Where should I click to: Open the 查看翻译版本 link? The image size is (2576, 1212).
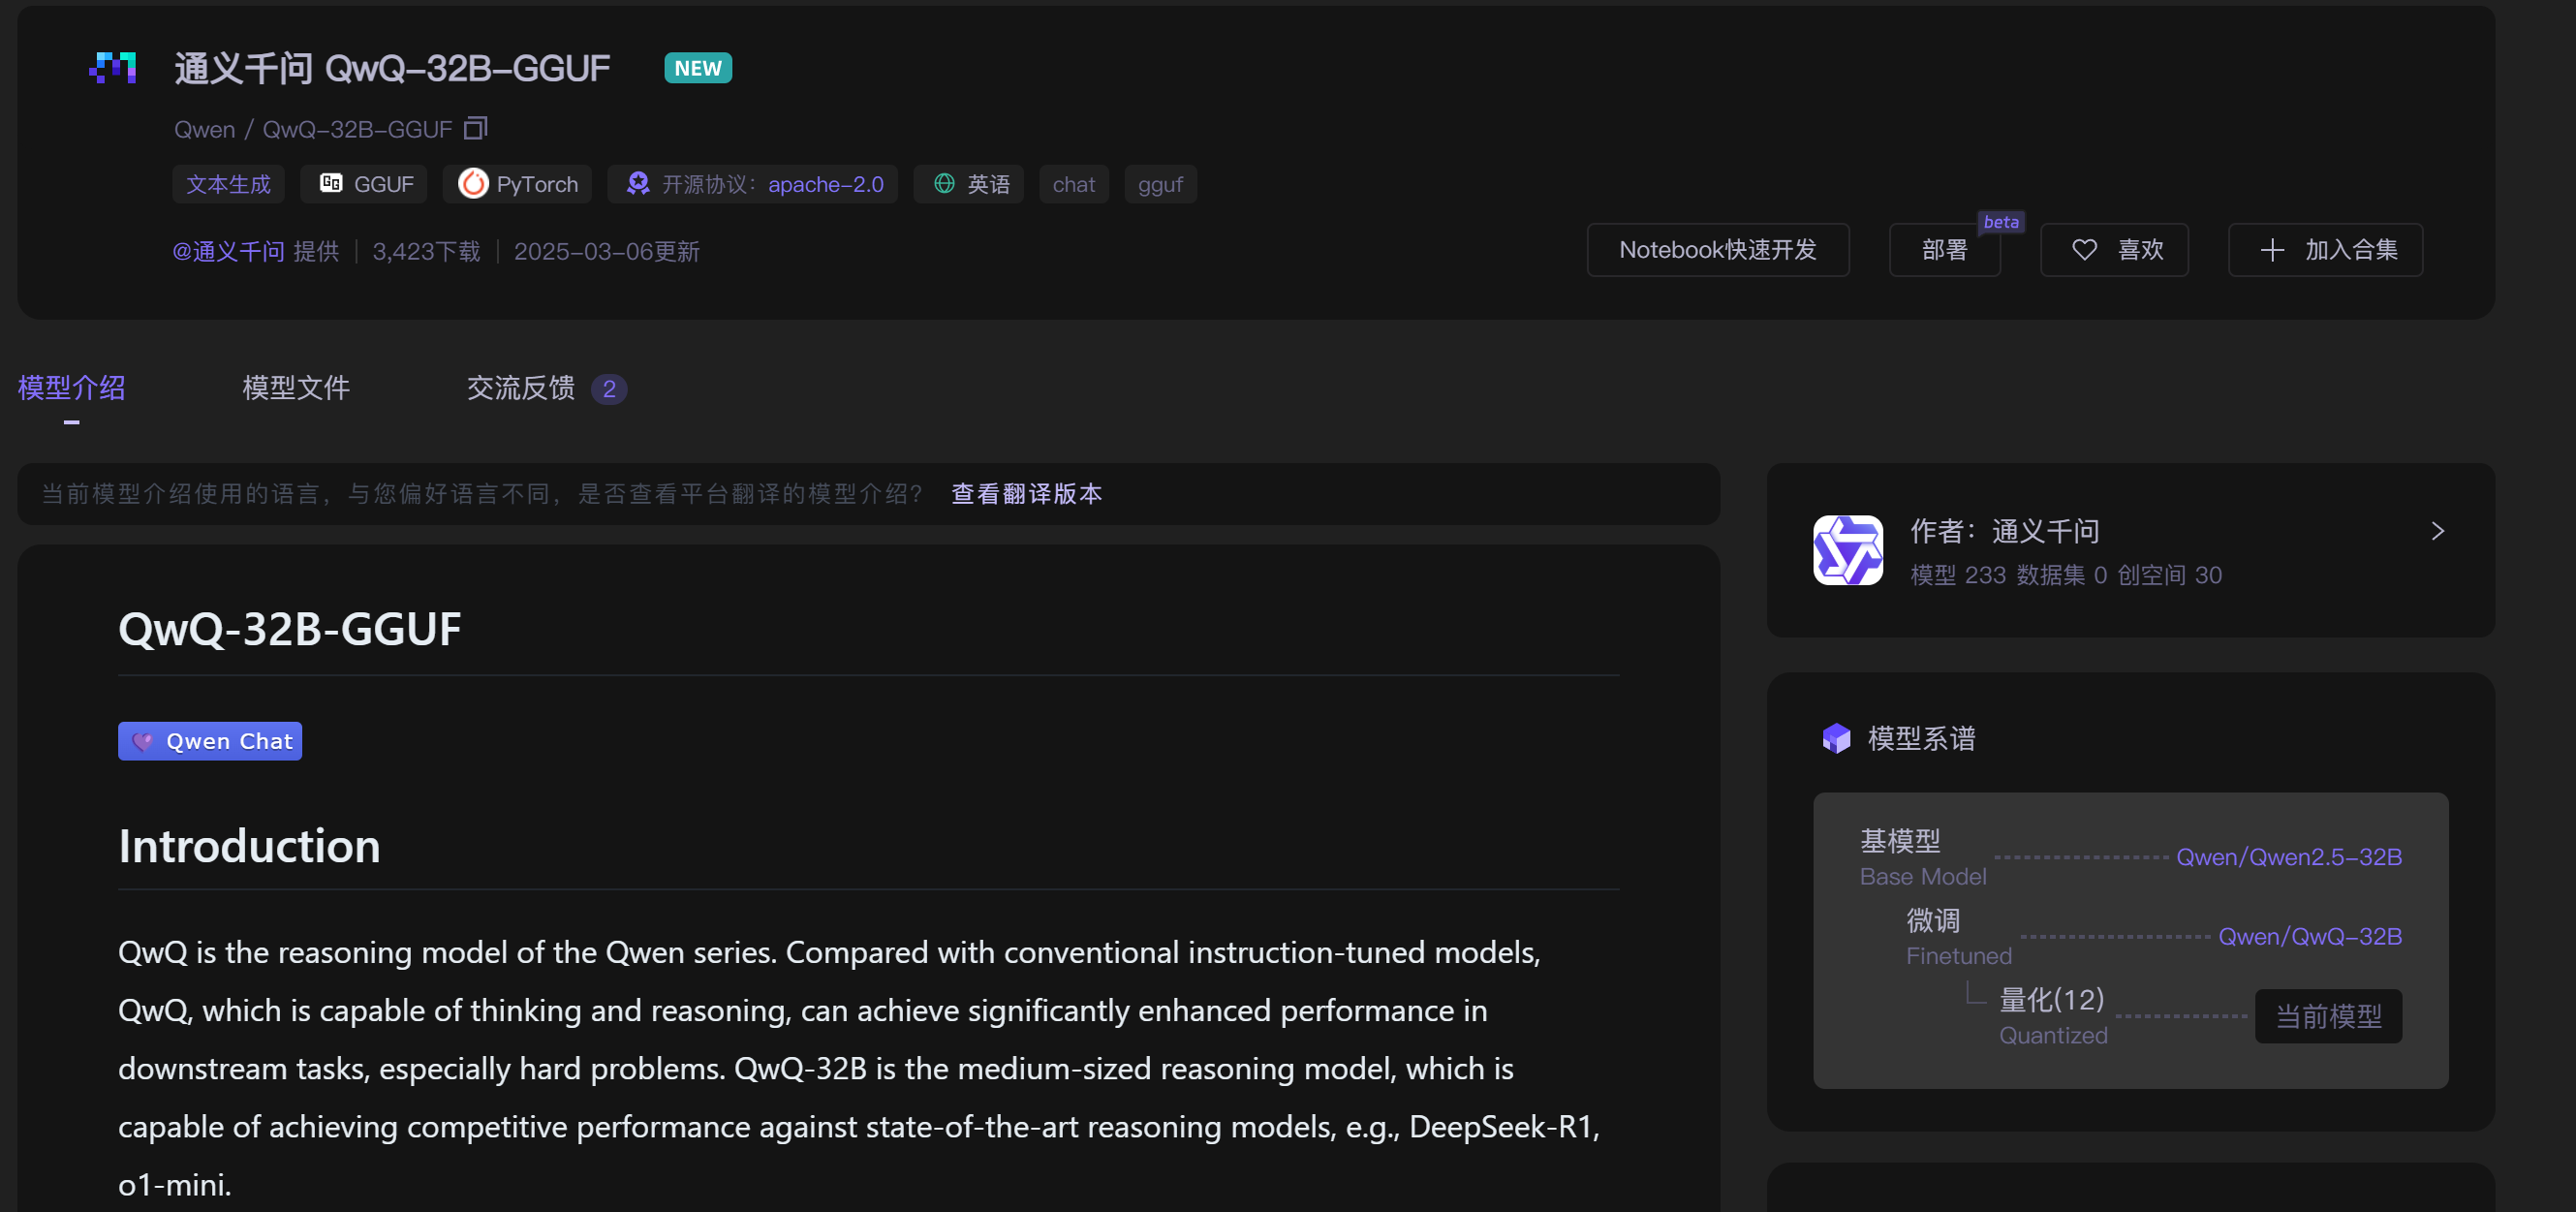1027,494
